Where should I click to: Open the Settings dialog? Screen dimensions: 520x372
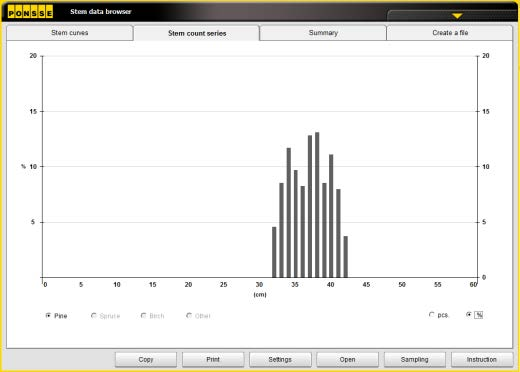pyautogui.click(x=280, y=360)
